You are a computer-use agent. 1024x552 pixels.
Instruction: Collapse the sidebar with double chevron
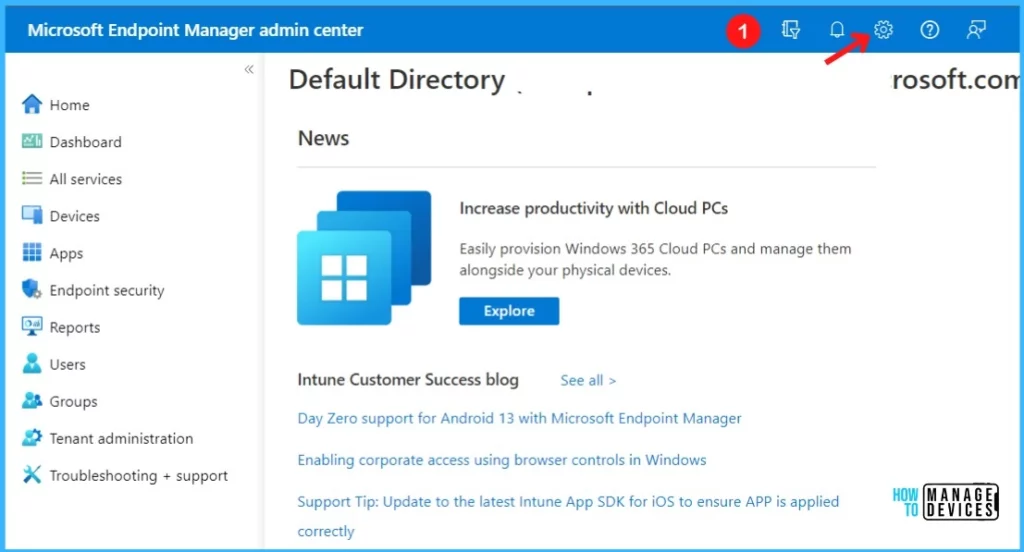pos(249,69)
